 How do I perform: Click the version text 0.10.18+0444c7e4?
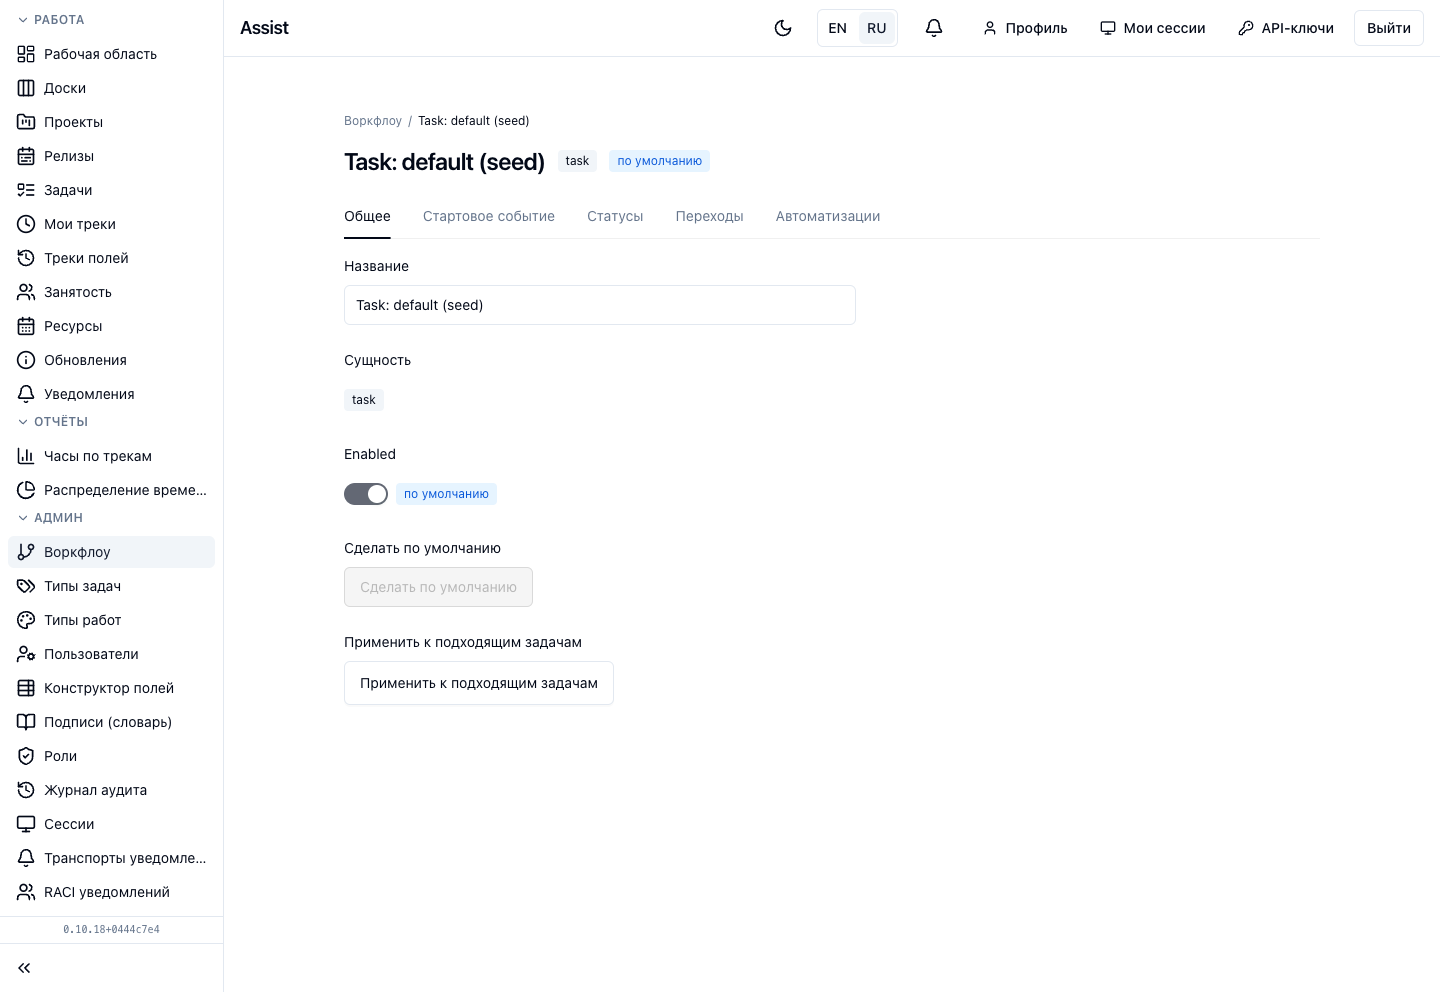point(111,930)
